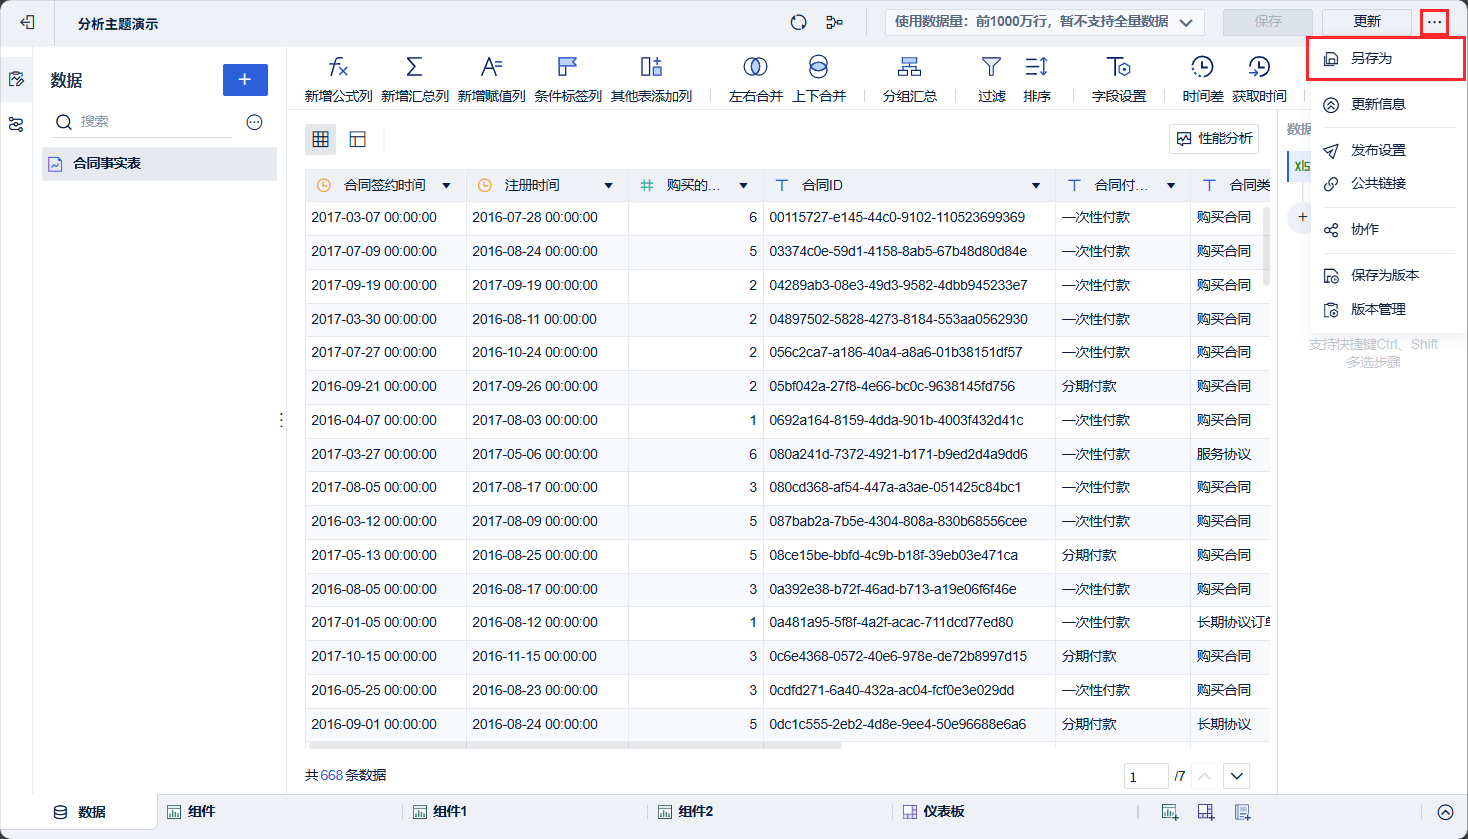This screenshot has height=839, width=1468.
Task: Choose 公共链接 from the menu
Action: click(1386, 184)
